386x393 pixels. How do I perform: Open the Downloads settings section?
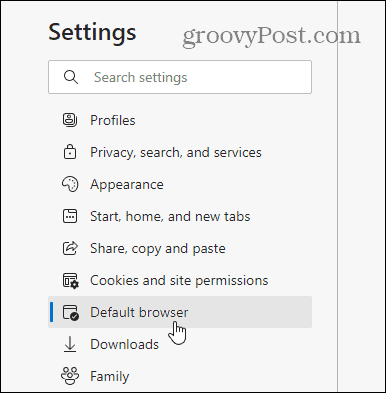point(180,344)
